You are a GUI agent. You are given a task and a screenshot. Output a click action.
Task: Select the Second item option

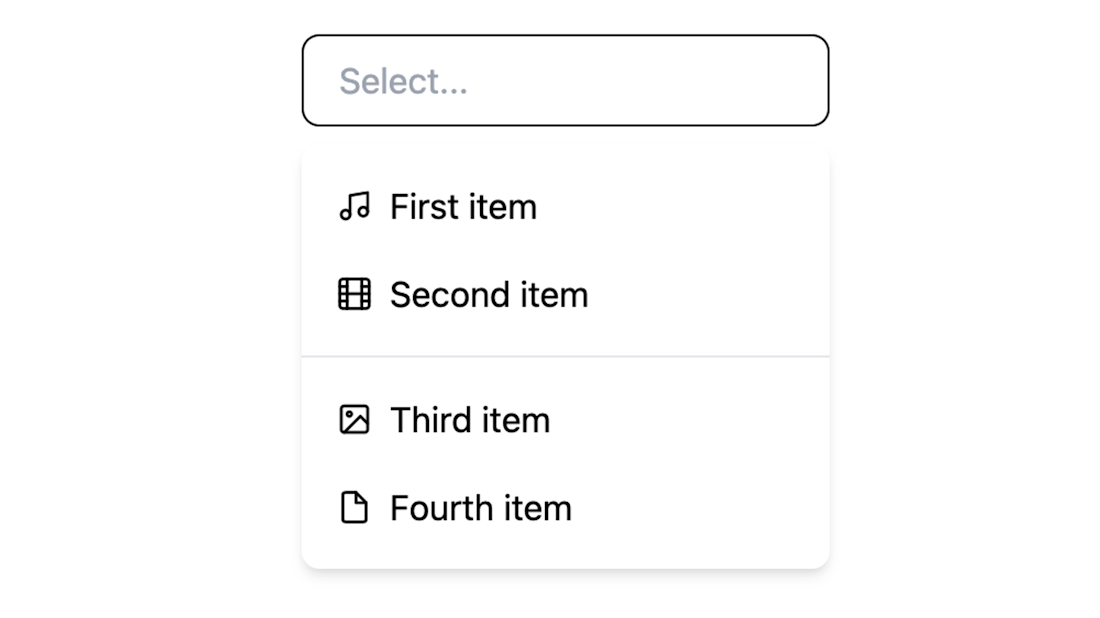(x=565, y=294)
